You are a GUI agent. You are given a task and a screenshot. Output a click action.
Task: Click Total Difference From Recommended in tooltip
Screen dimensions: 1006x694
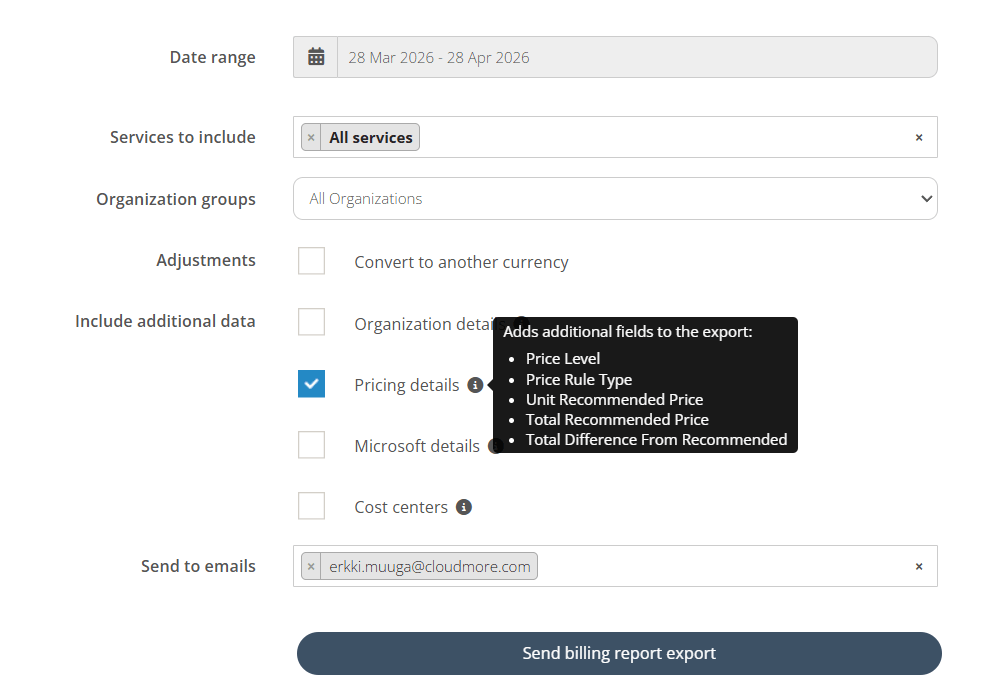(x=656, y=439)
